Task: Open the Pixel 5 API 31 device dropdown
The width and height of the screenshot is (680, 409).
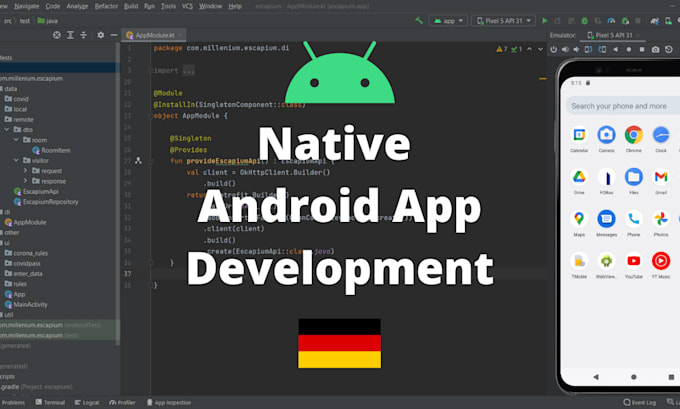Action: [x=503, y=20]
